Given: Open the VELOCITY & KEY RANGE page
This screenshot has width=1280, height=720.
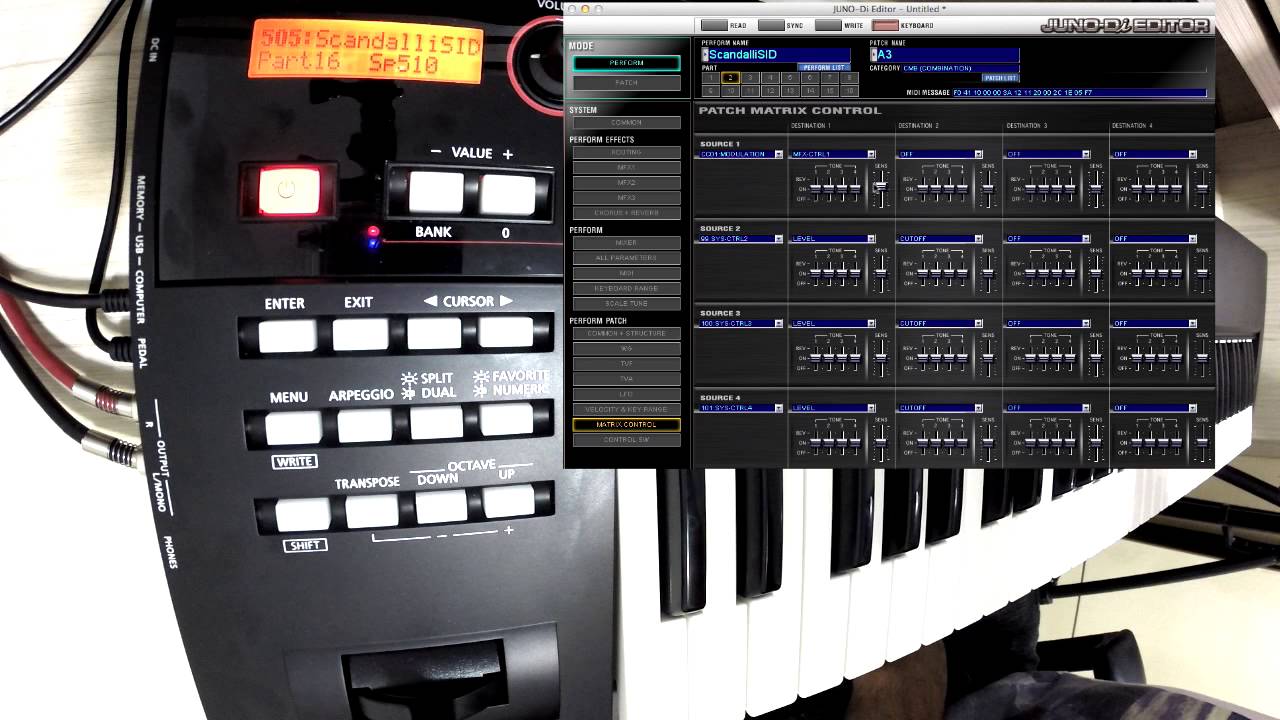Looking at the screenshot, I should point(626,409).
